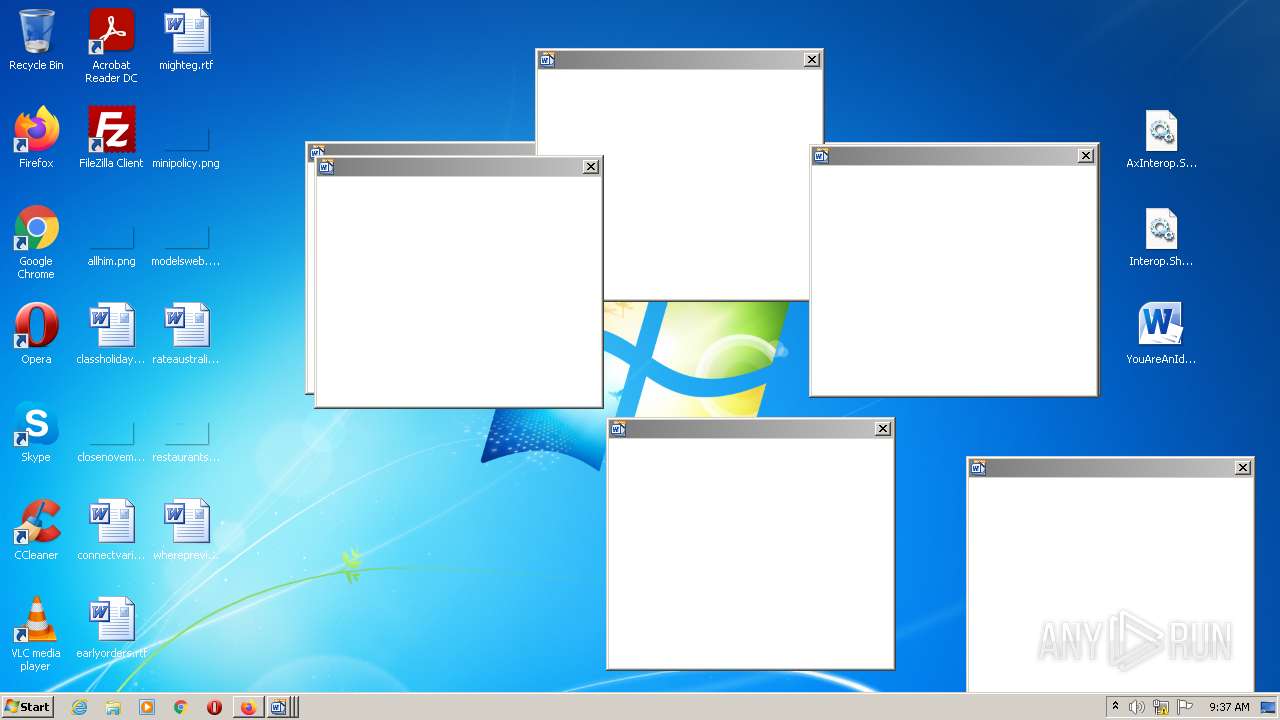Close the right blank window near AxInterop
The width and height of the screenshot is (1280, 720).
(1086, 156)
